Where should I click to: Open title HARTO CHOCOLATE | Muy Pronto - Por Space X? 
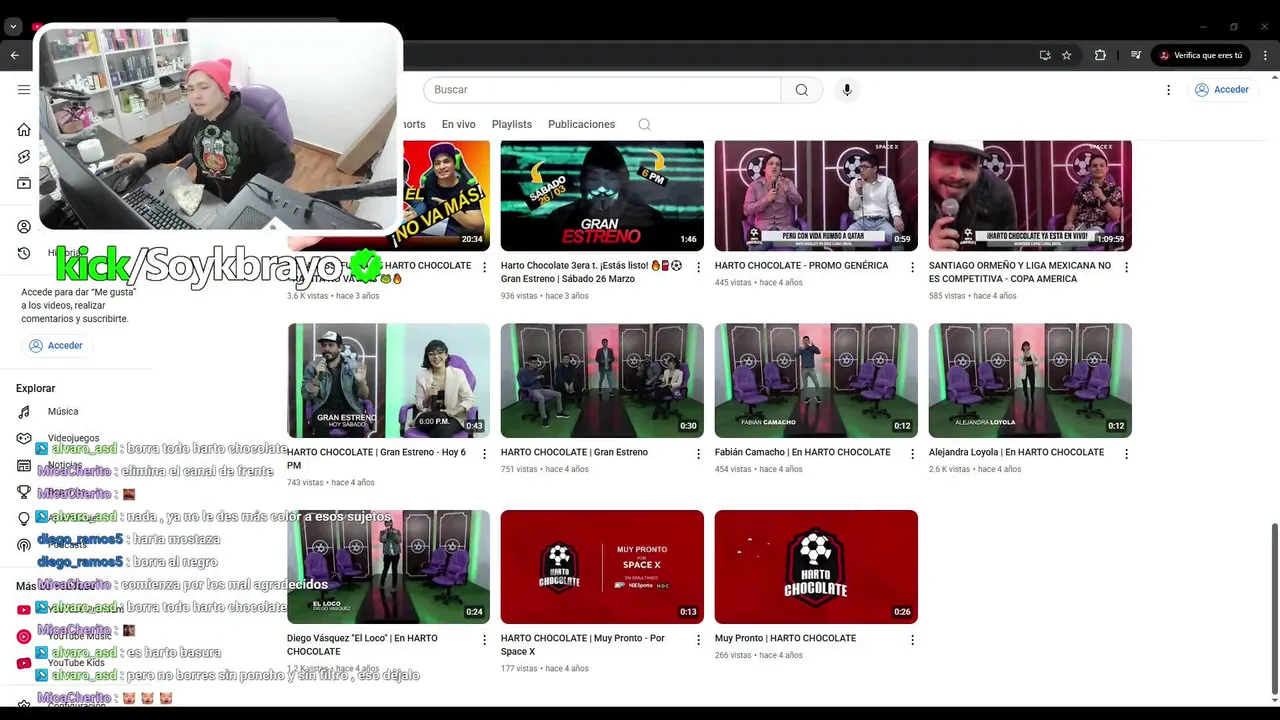[x=583, y=645]
